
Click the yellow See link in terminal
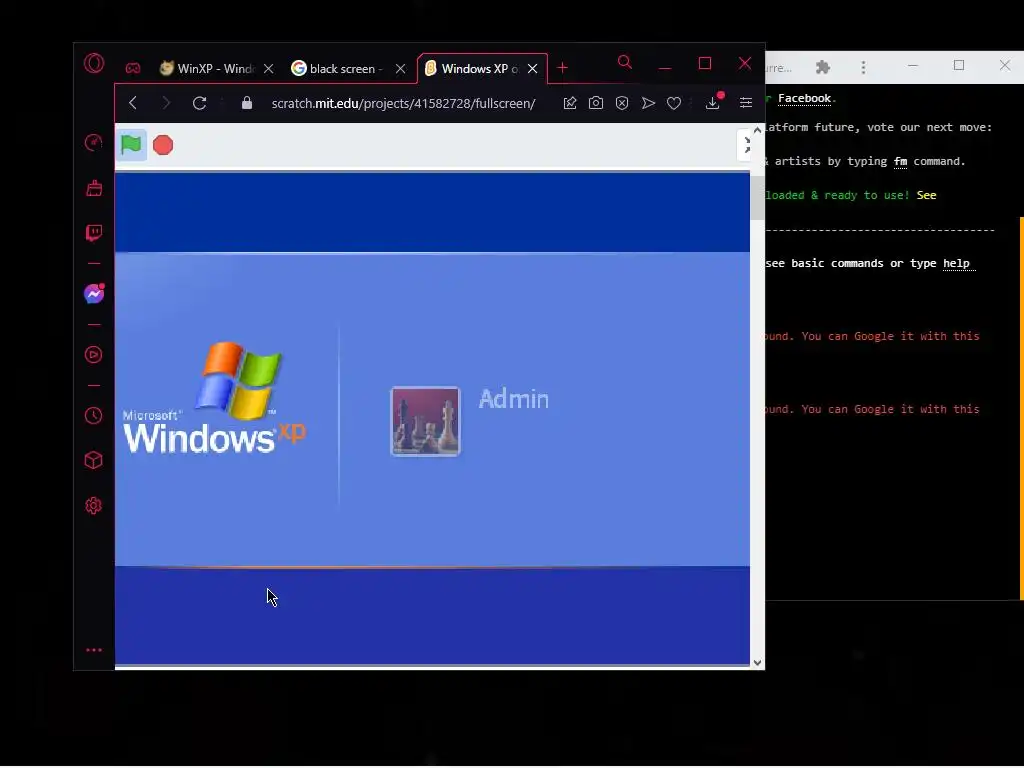926,195
